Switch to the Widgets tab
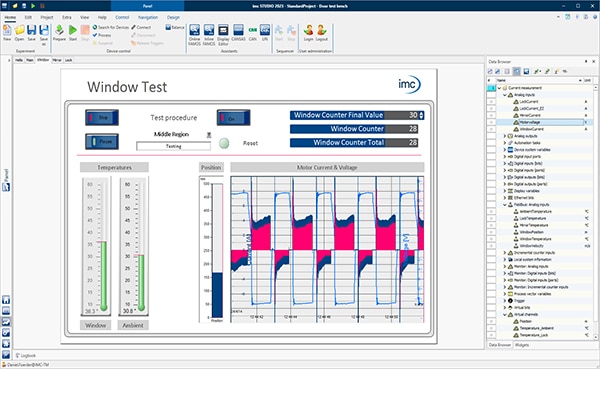This screenshot has width=600, height=400. point(522,345)
